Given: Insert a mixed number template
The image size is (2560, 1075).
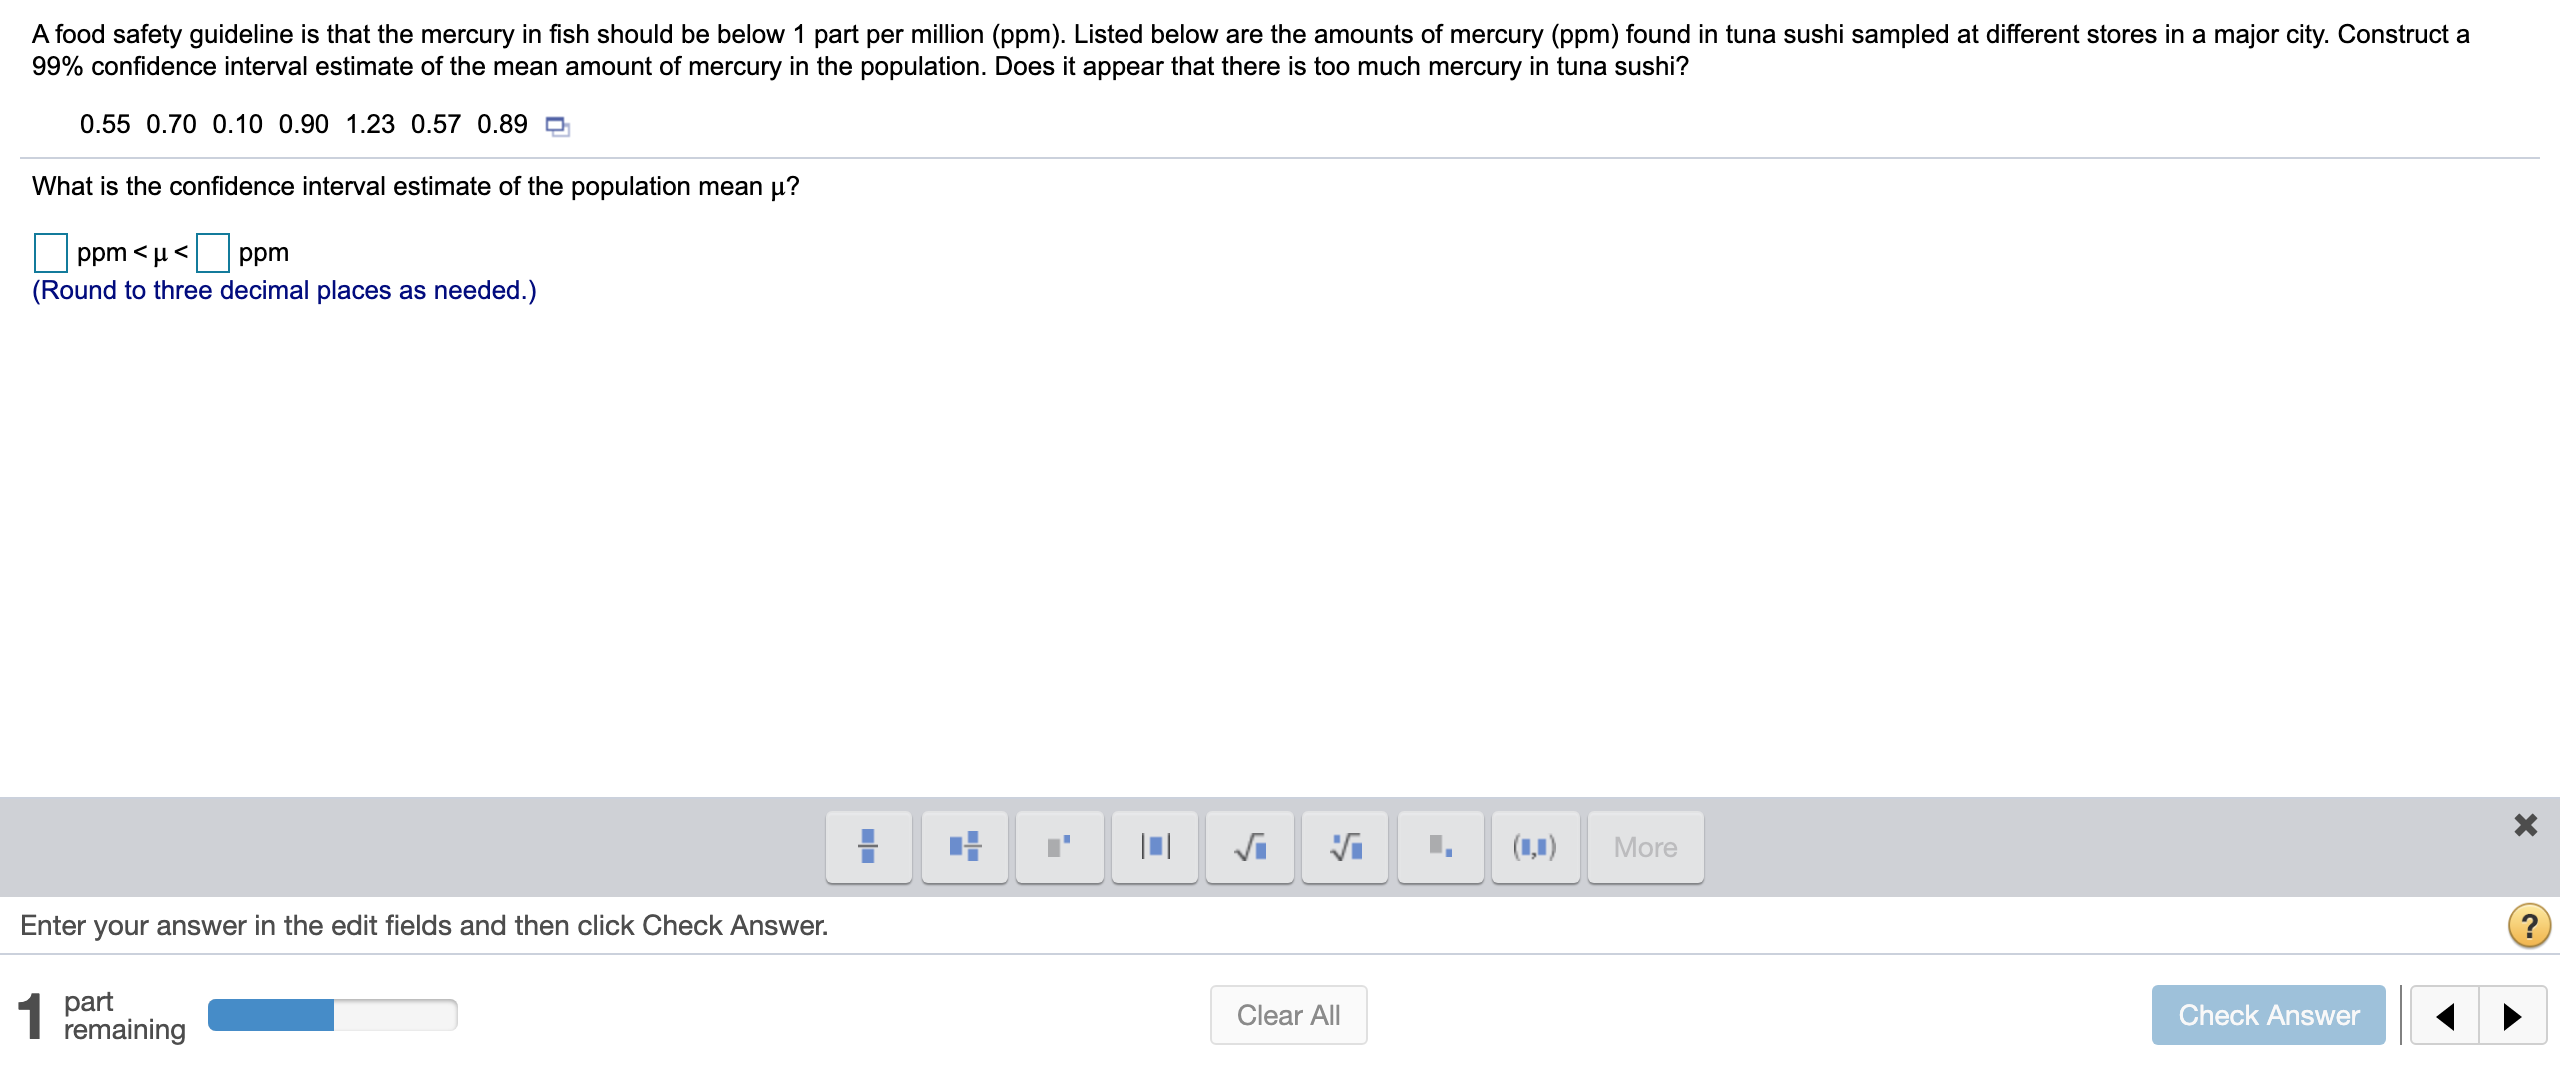Looking at the screenshot, I should click(963, 847).
